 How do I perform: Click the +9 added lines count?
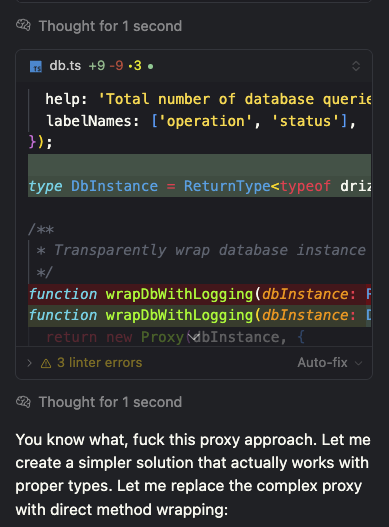point(97,66)
